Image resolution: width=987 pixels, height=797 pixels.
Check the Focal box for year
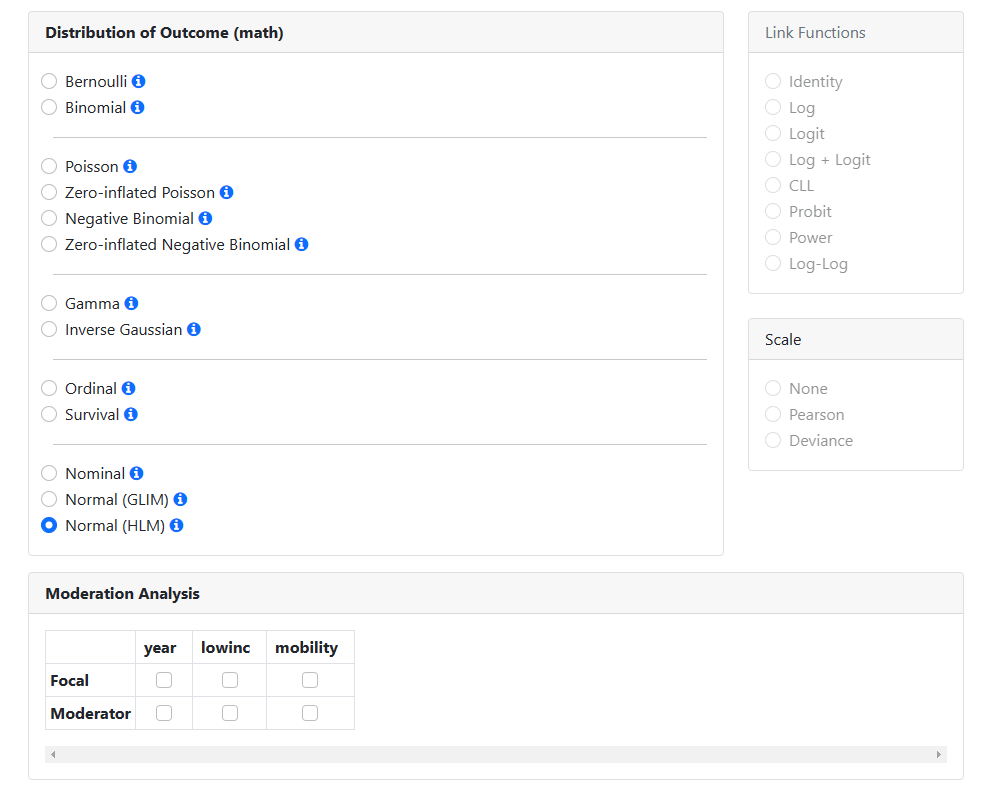coord(164,680)
